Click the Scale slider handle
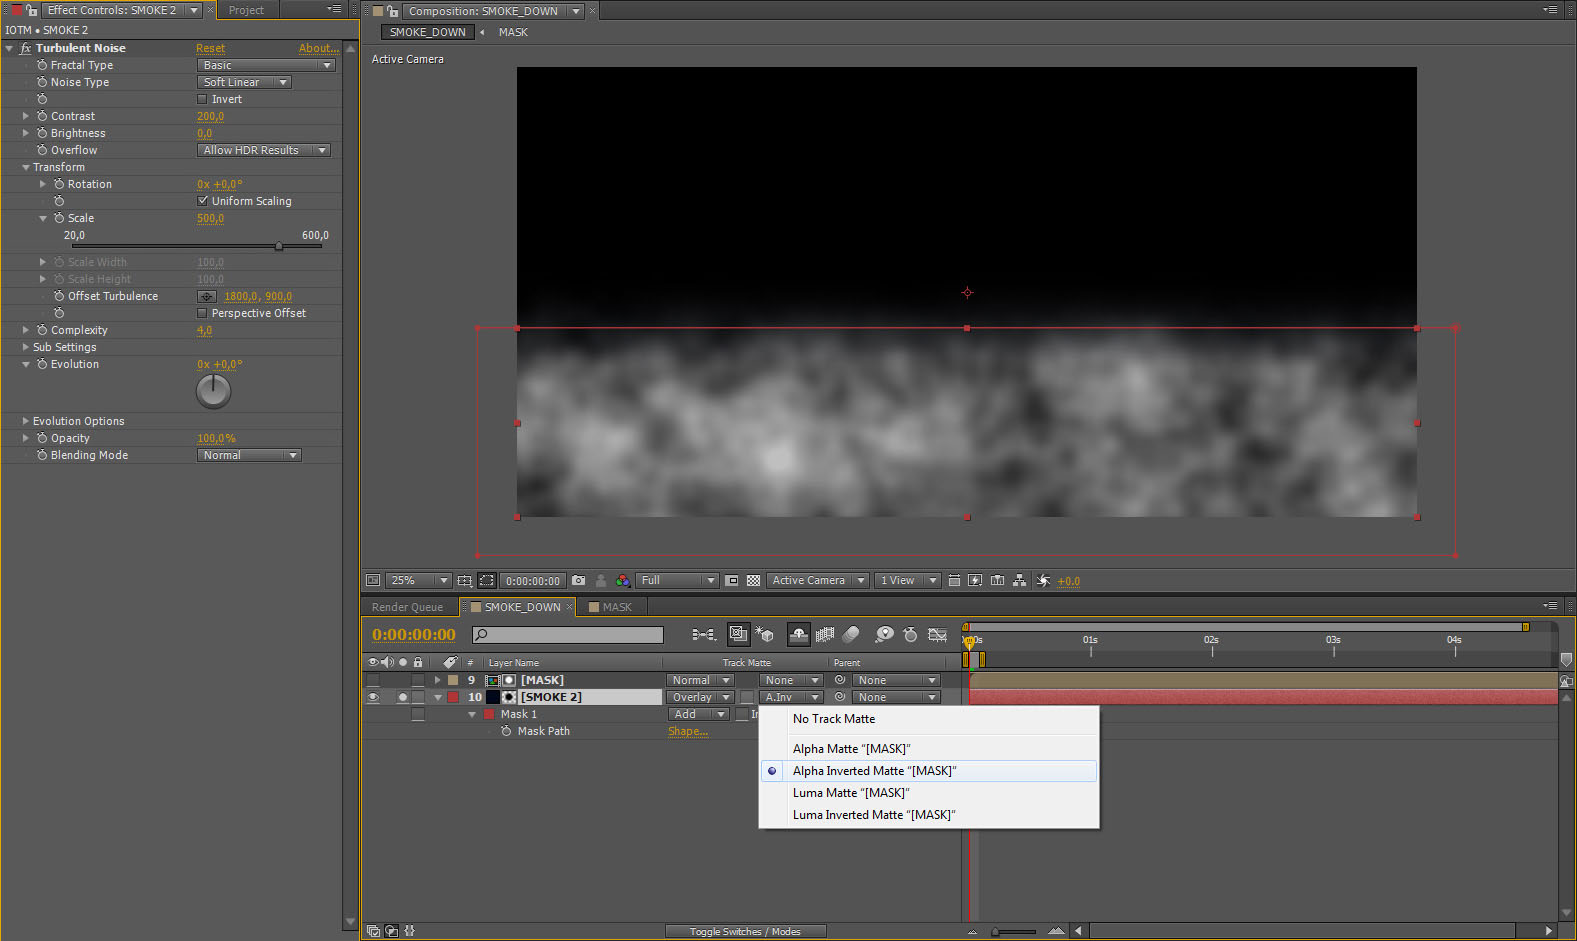The height and width of the screenshot is (941, 1577). tap(279, 246)
